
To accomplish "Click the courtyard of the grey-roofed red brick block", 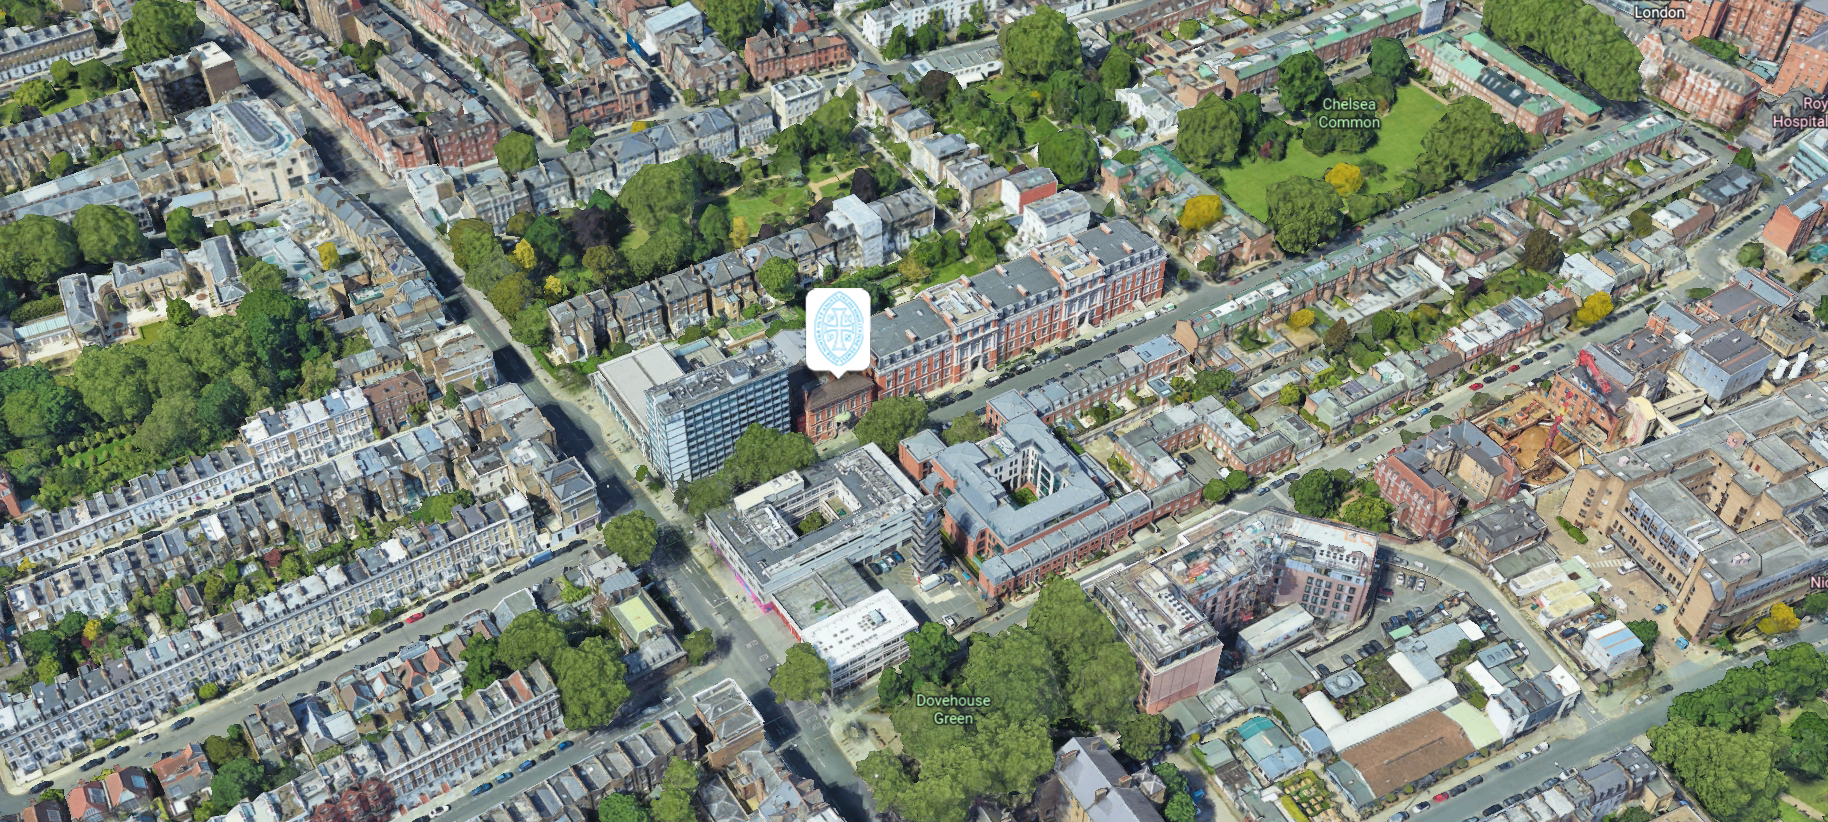I will [1022, 487].
